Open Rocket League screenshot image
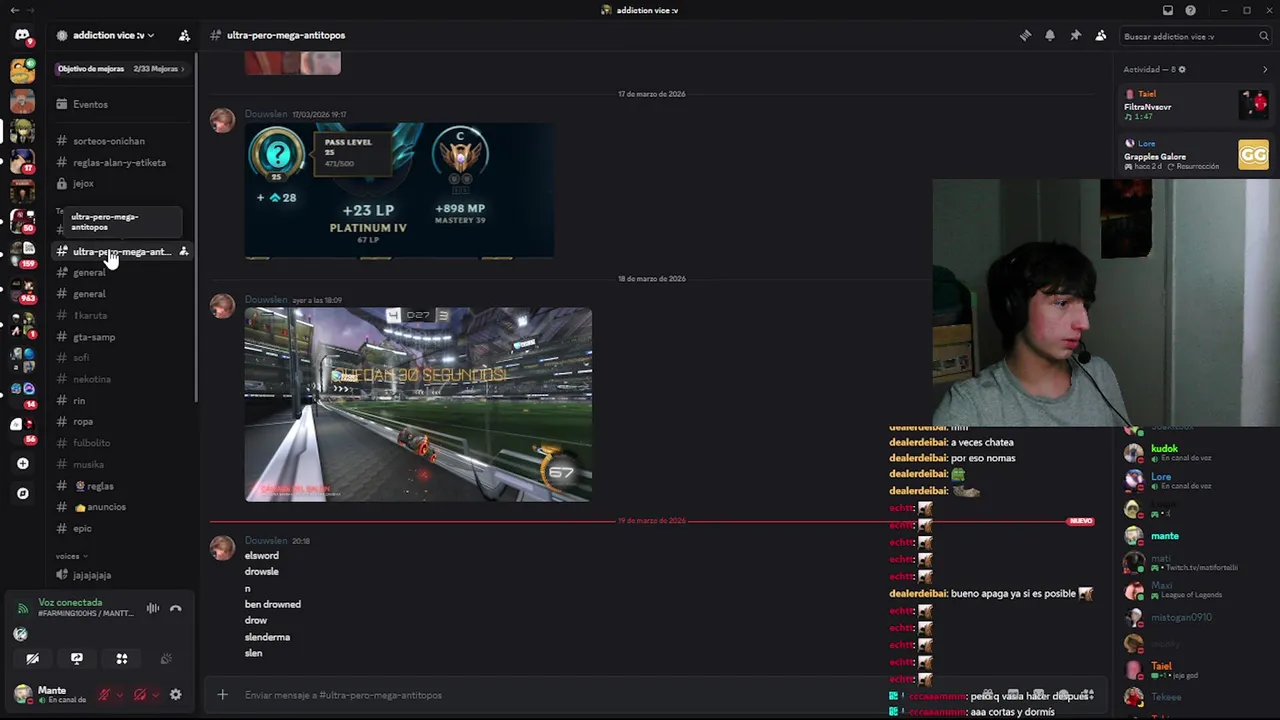The height and width of the screenshot is (720, 1280). tap(418, 404)
